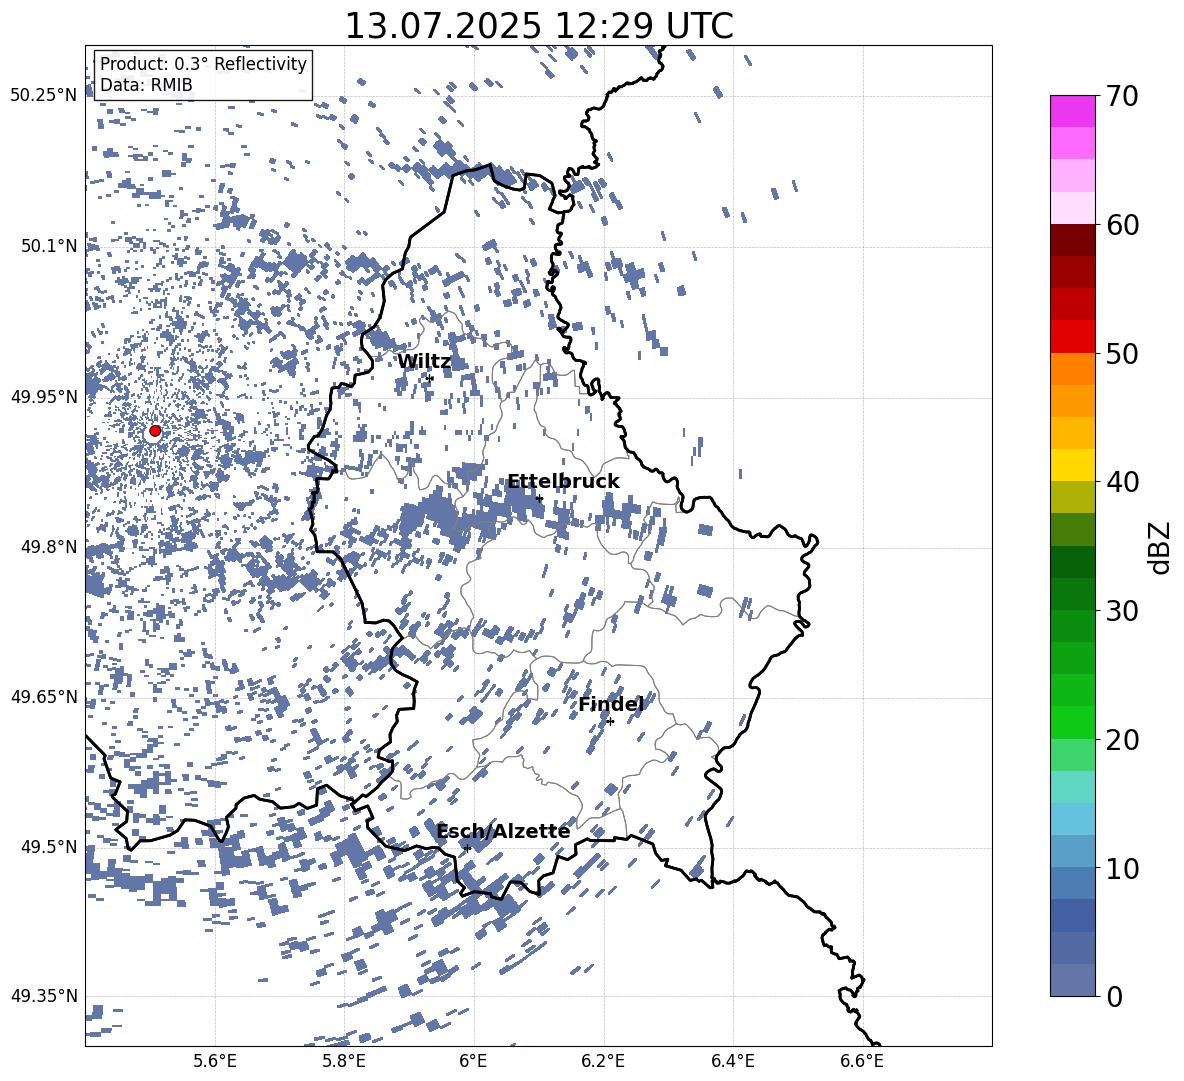Click the 49.35°N latitude label

tap(44, 996)
